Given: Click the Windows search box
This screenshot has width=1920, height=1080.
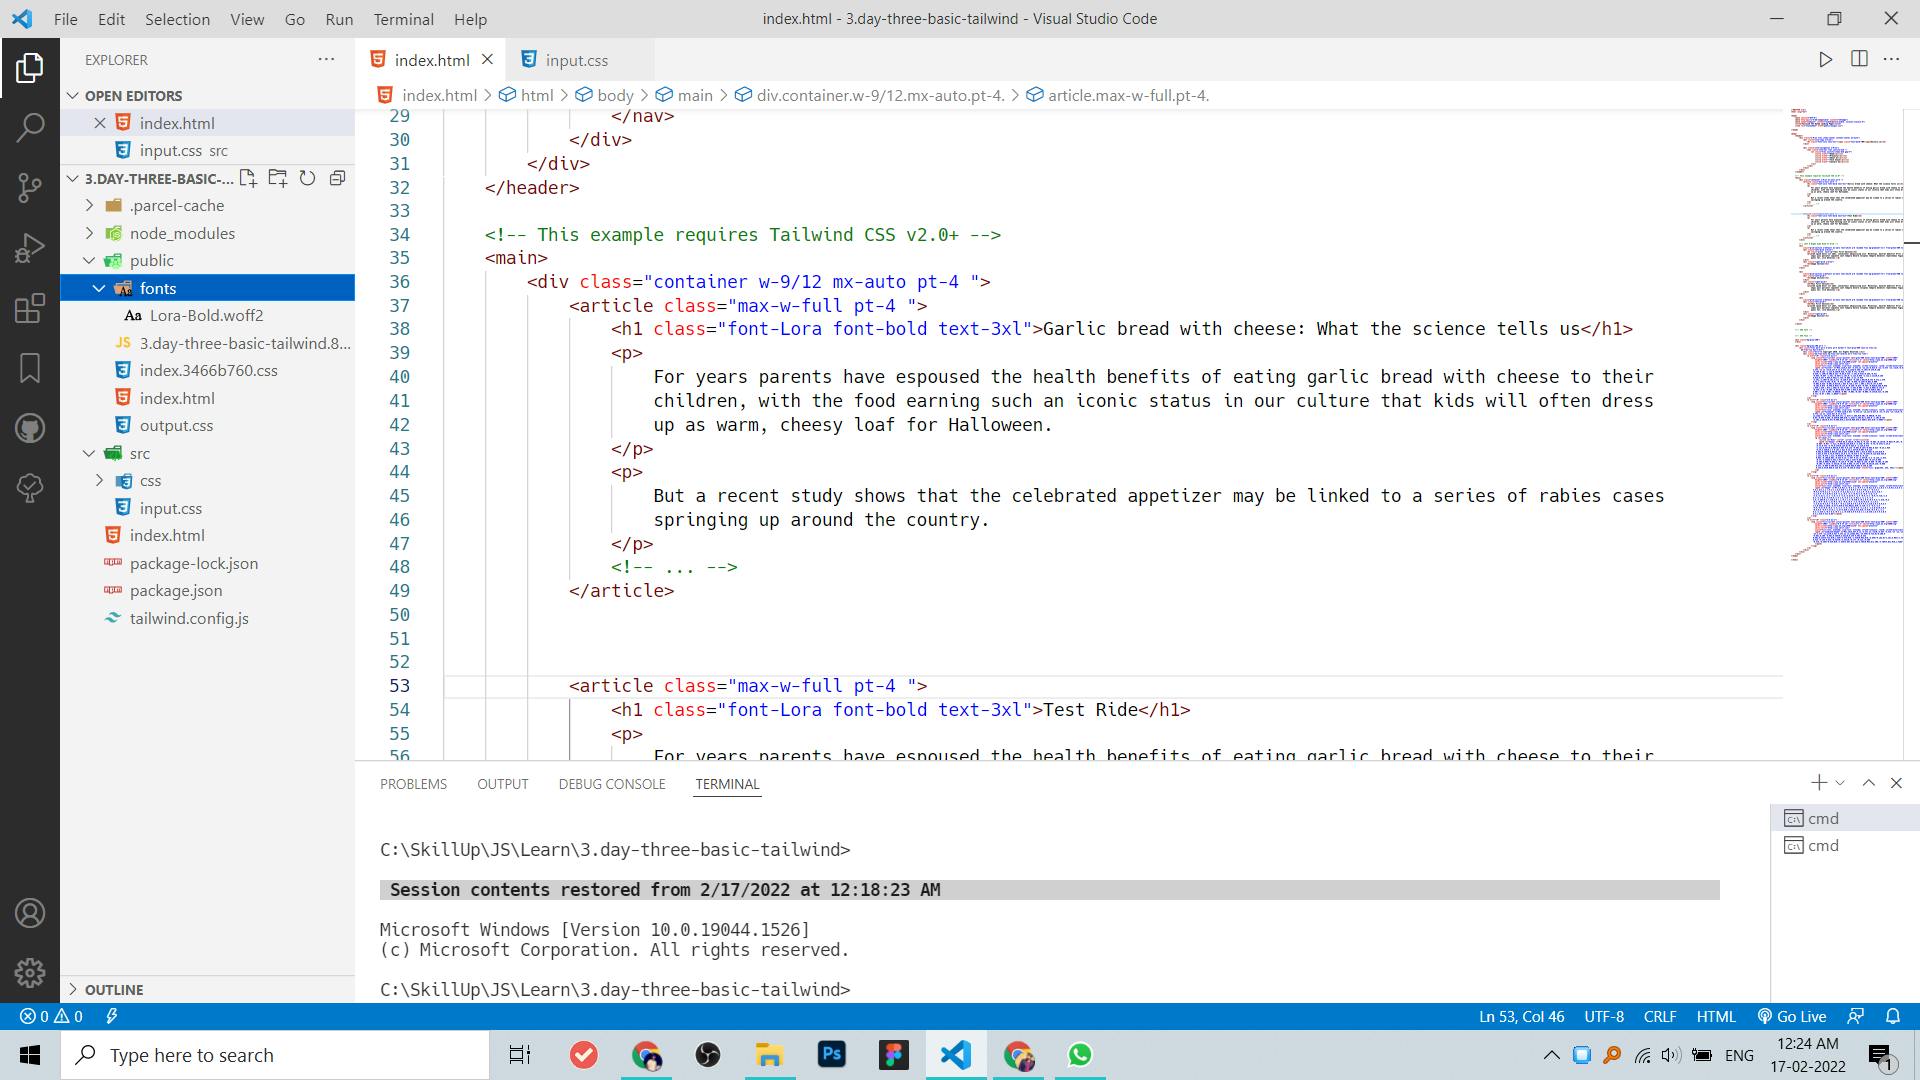Looking at the screenshot, I should (x=275, y=1055).
